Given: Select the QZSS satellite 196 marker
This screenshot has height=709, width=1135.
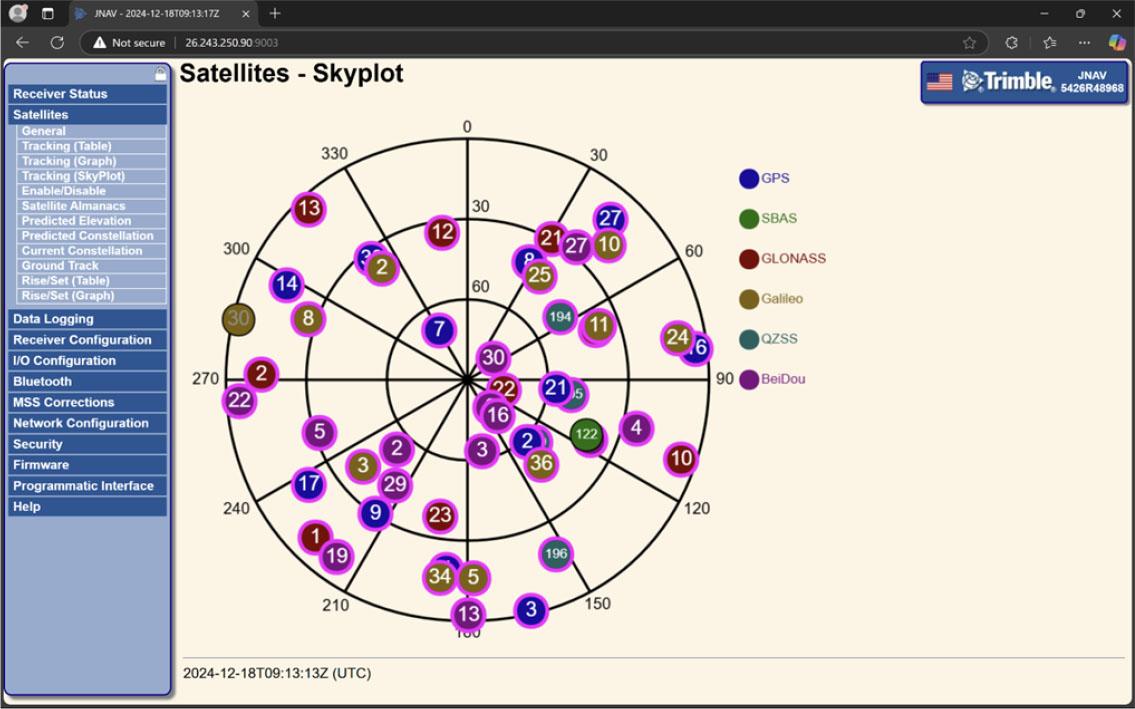Looking at the screenshot, I should 556,553.
